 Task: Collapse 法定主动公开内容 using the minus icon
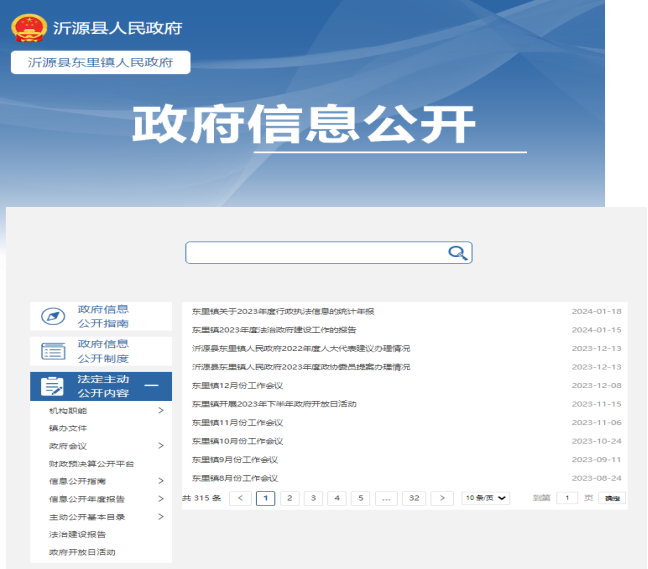152,386
